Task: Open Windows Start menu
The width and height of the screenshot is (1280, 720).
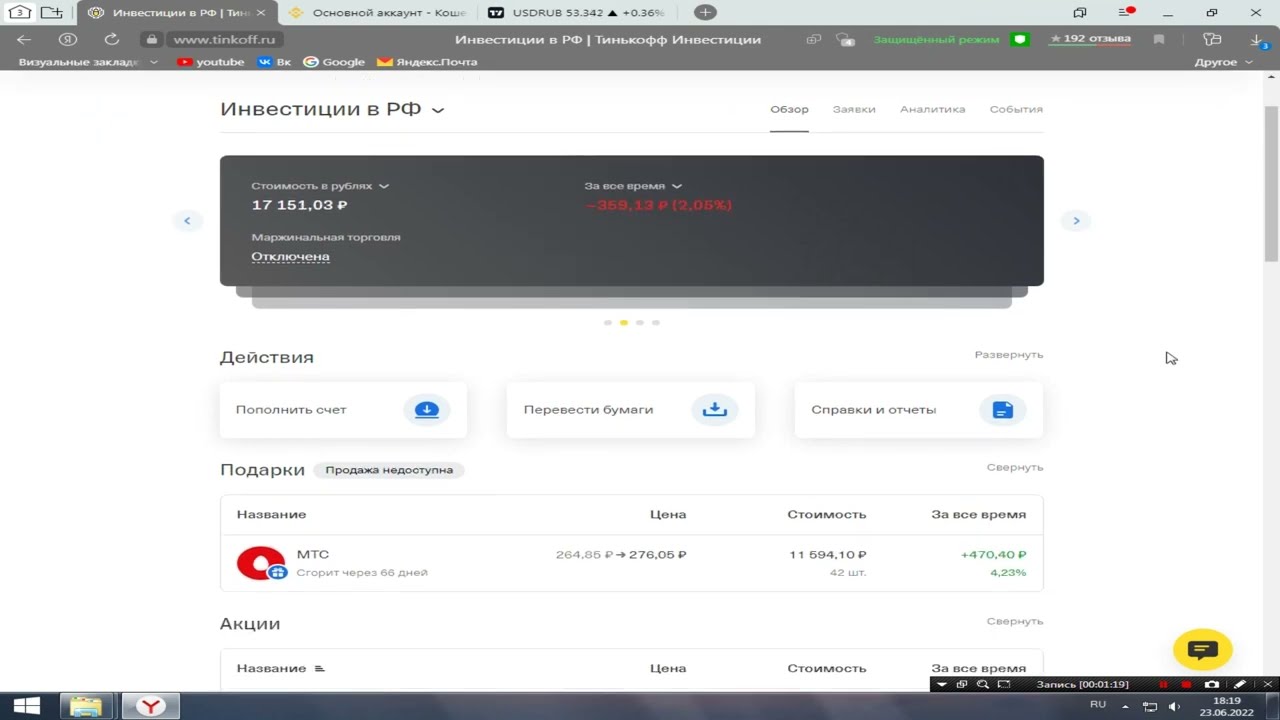Action: point(27,706)
